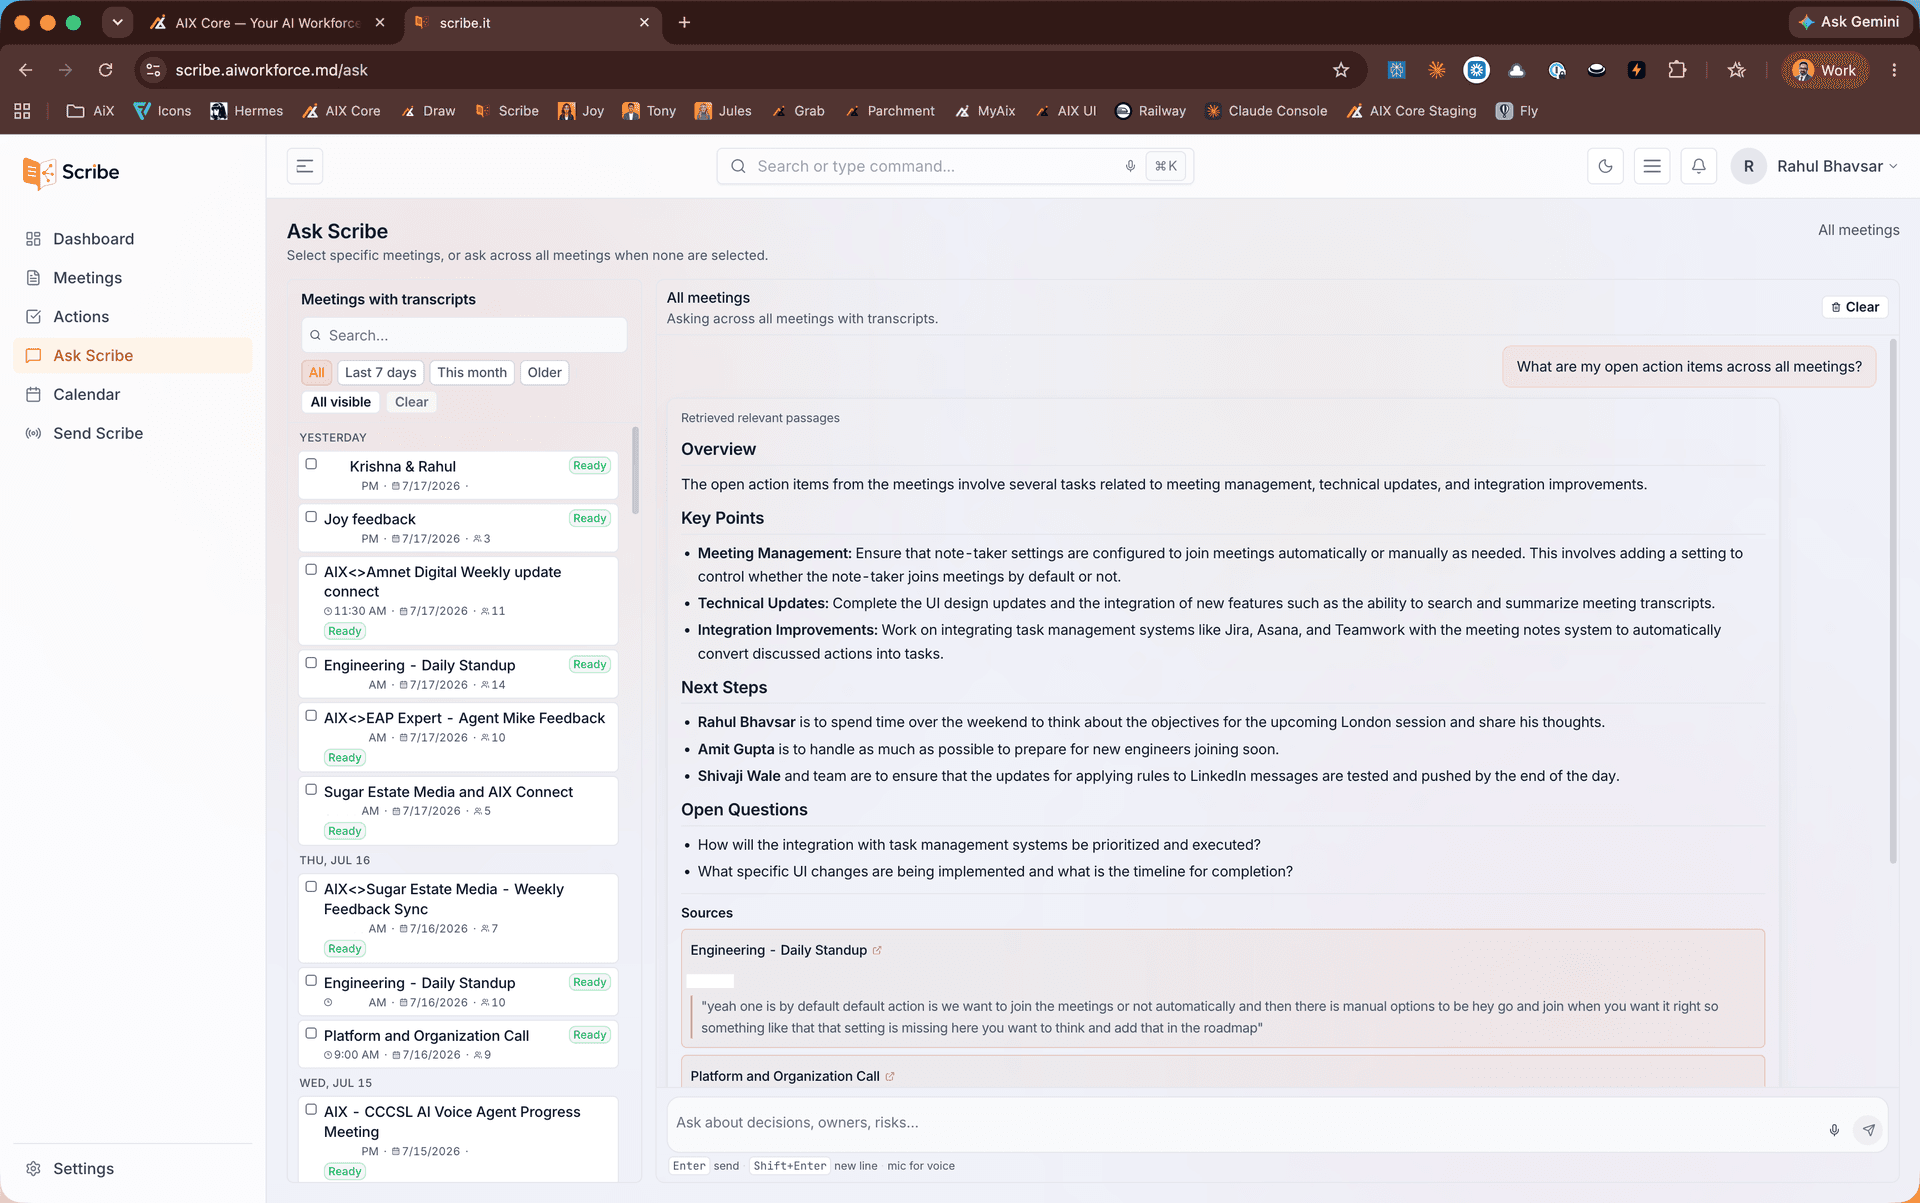Filter meetings by This month
Image resolution: width=1920 pixels, height=1203 pixels.
(472, 373)
